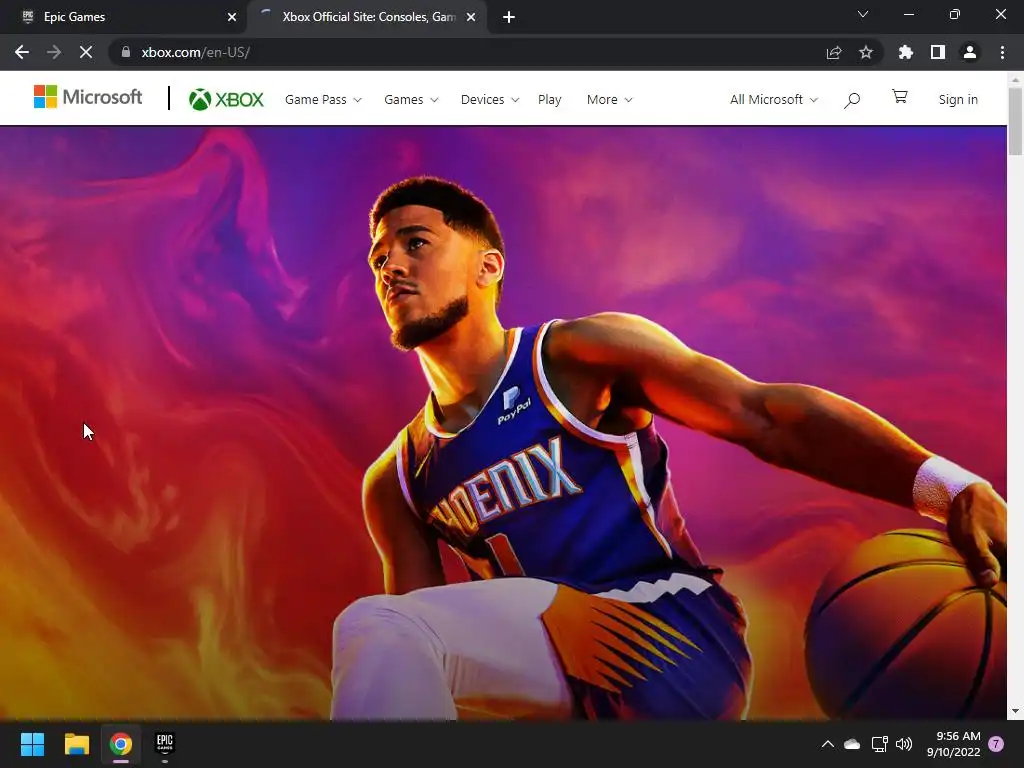
Task: Bookmark this page with star
Action: click(x=866, y=52)
